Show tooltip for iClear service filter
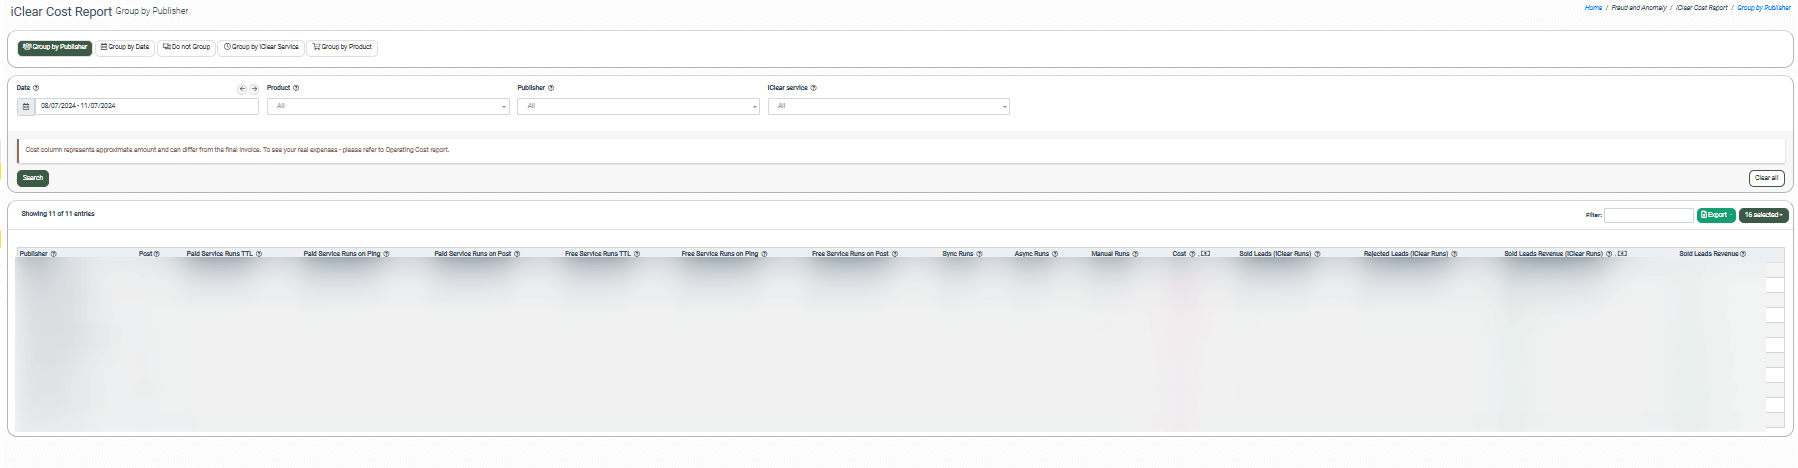The height and width of the screenshot is (468, 1798). (x=814, y=88)
